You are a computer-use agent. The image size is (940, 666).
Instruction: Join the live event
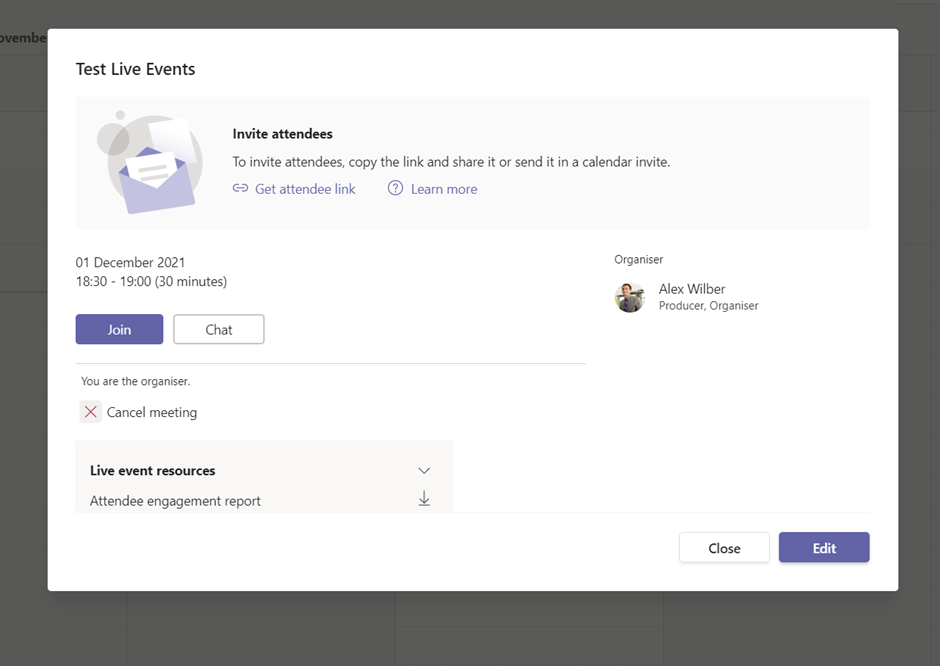point(119,329)
